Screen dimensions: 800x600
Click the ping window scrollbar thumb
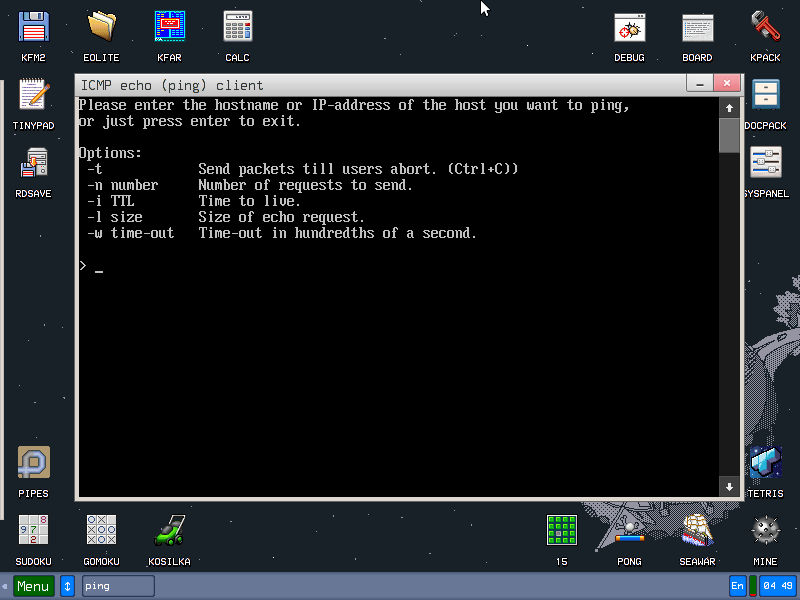click(729, 135)
